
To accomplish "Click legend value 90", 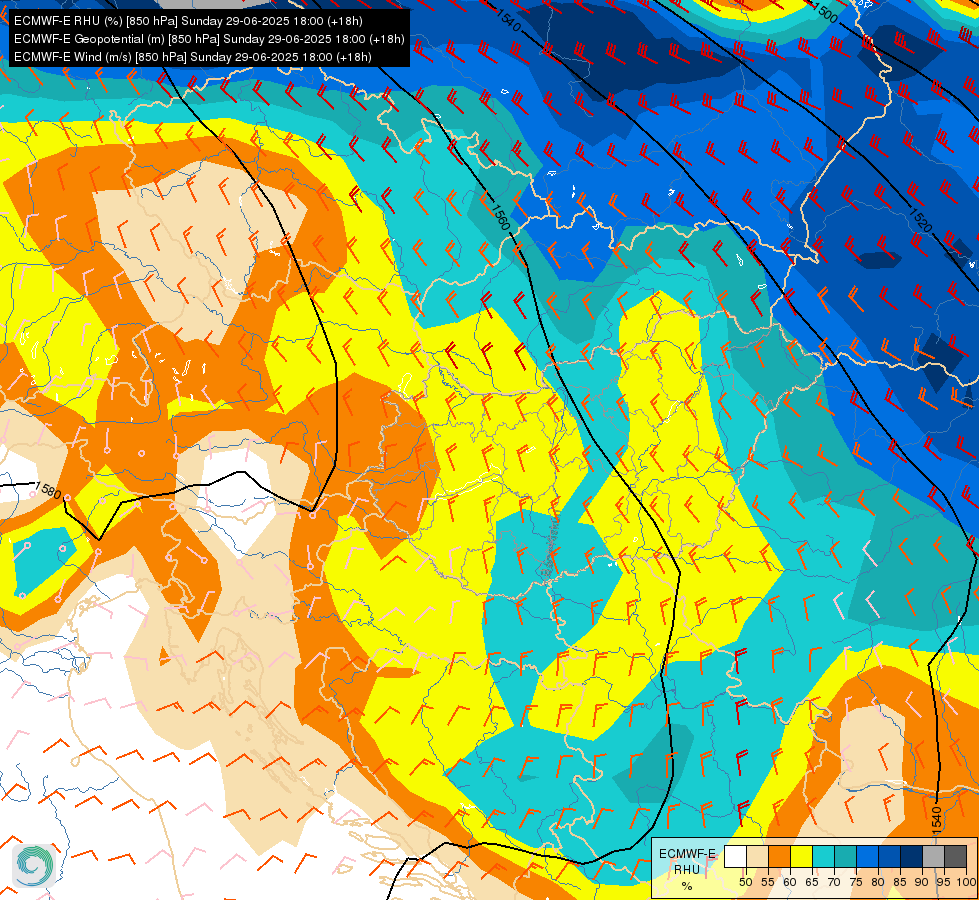I will [922, 882].
